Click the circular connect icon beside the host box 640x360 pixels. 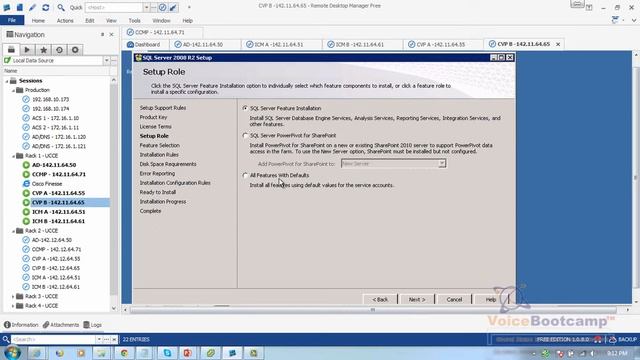[x=162, y=7]
